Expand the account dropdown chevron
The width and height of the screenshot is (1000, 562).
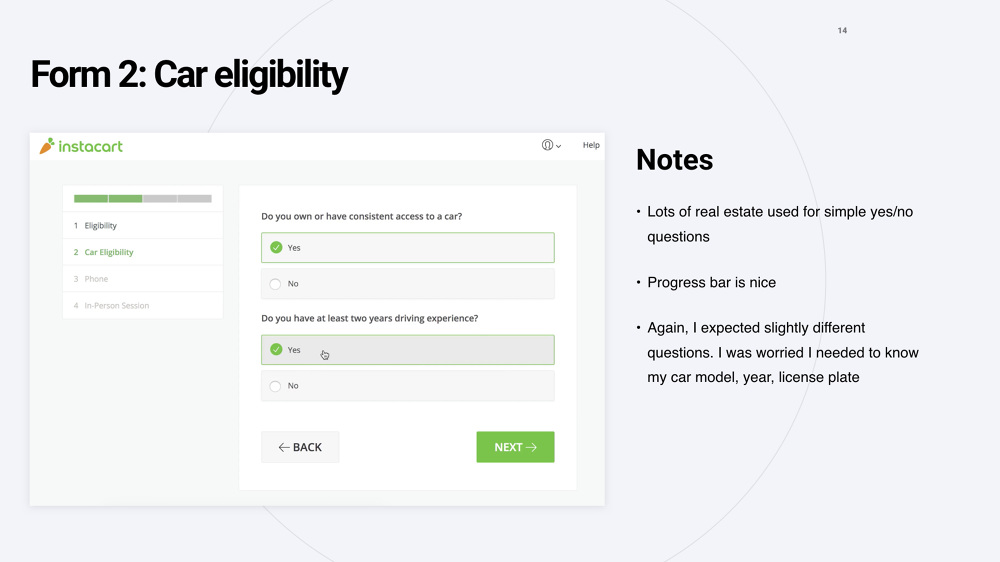pos(559,146)
